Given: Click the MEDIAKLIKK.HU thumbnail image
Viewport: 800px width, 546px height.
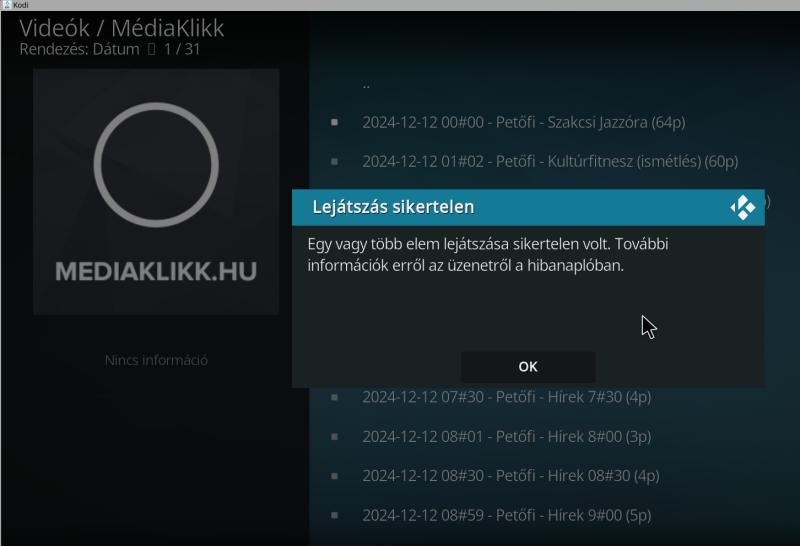Looking at the screenshot, I should click(x=156, y=192).
